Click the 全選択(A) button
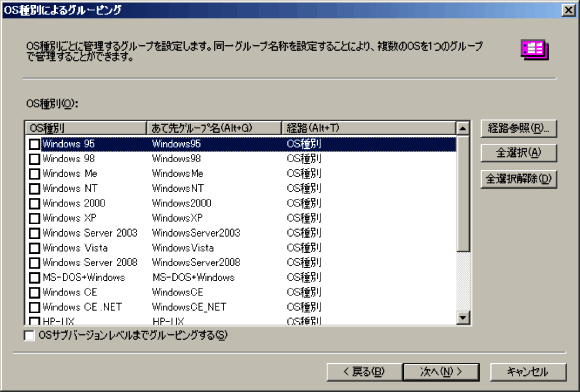Screen dimensions: 580x392 click(x=519, y=153)
